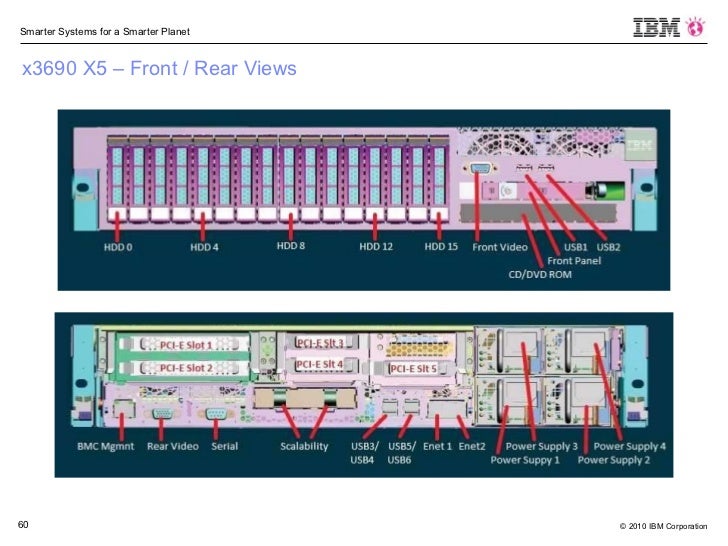Click the 'HDD 4' label
Viewport: 728px width, 546px height.
(x=204, y=247)
